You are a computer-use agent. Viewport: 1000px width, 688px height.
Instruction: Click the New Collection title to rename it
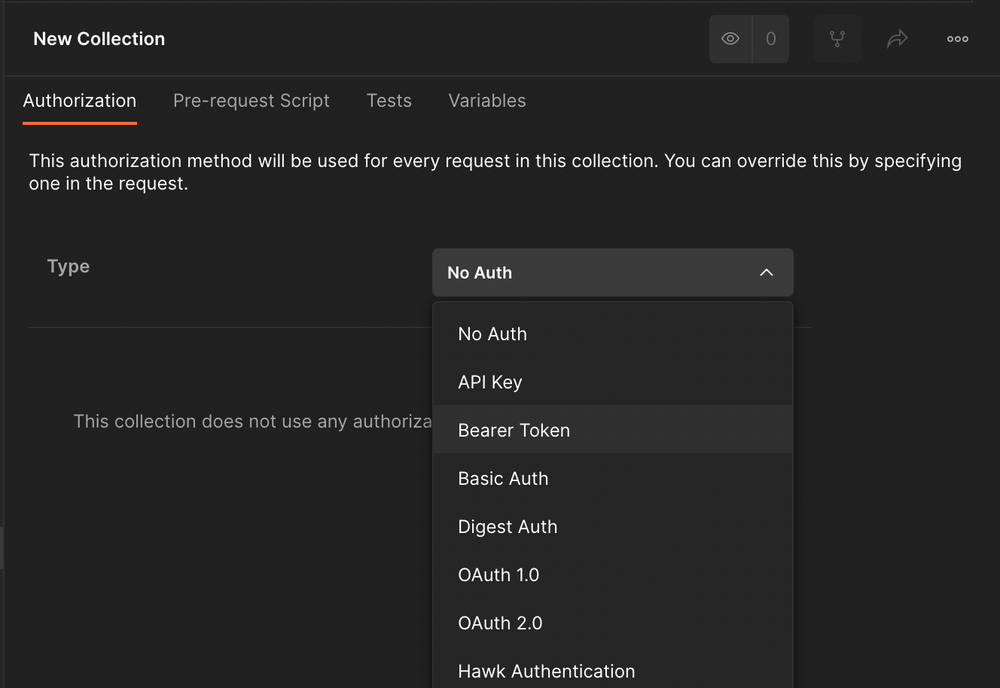tap(99, 38)
